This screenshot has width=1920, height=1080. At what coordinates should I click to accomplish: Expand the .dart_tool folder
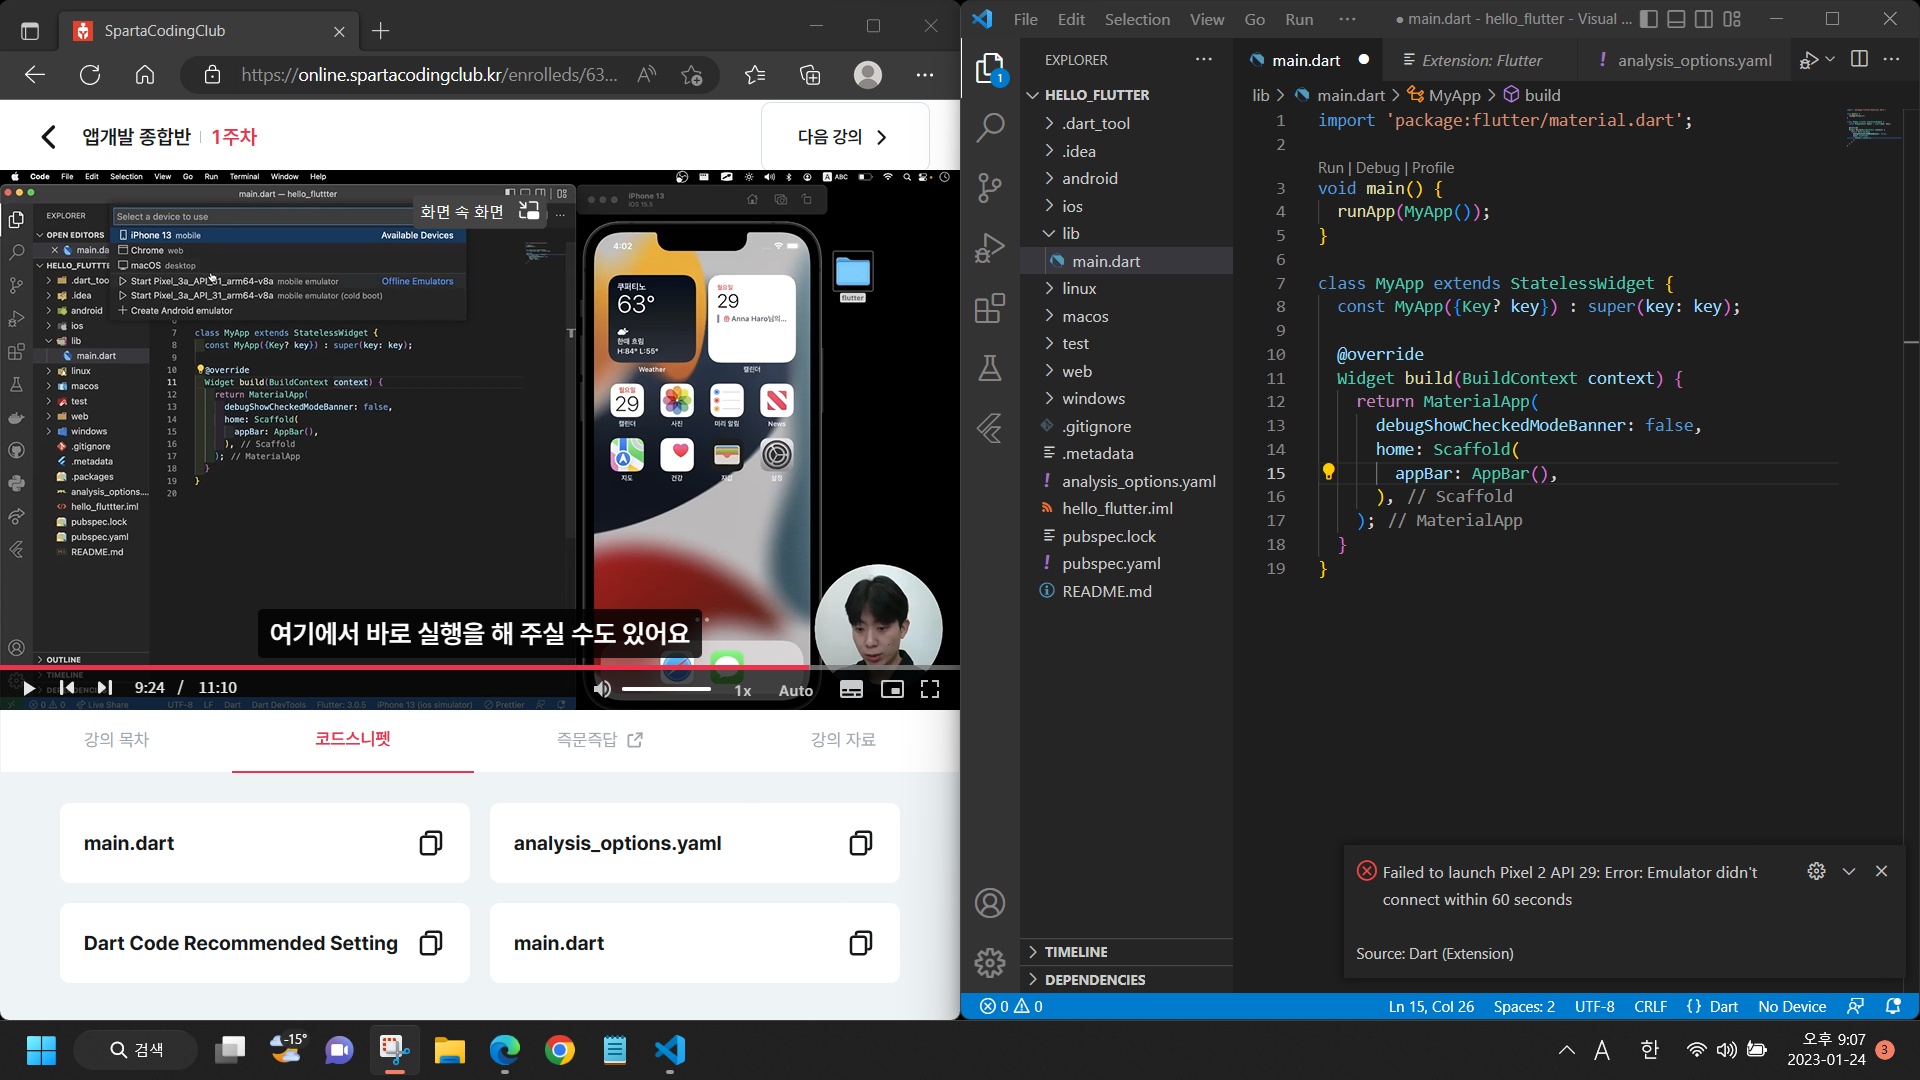1095,123
